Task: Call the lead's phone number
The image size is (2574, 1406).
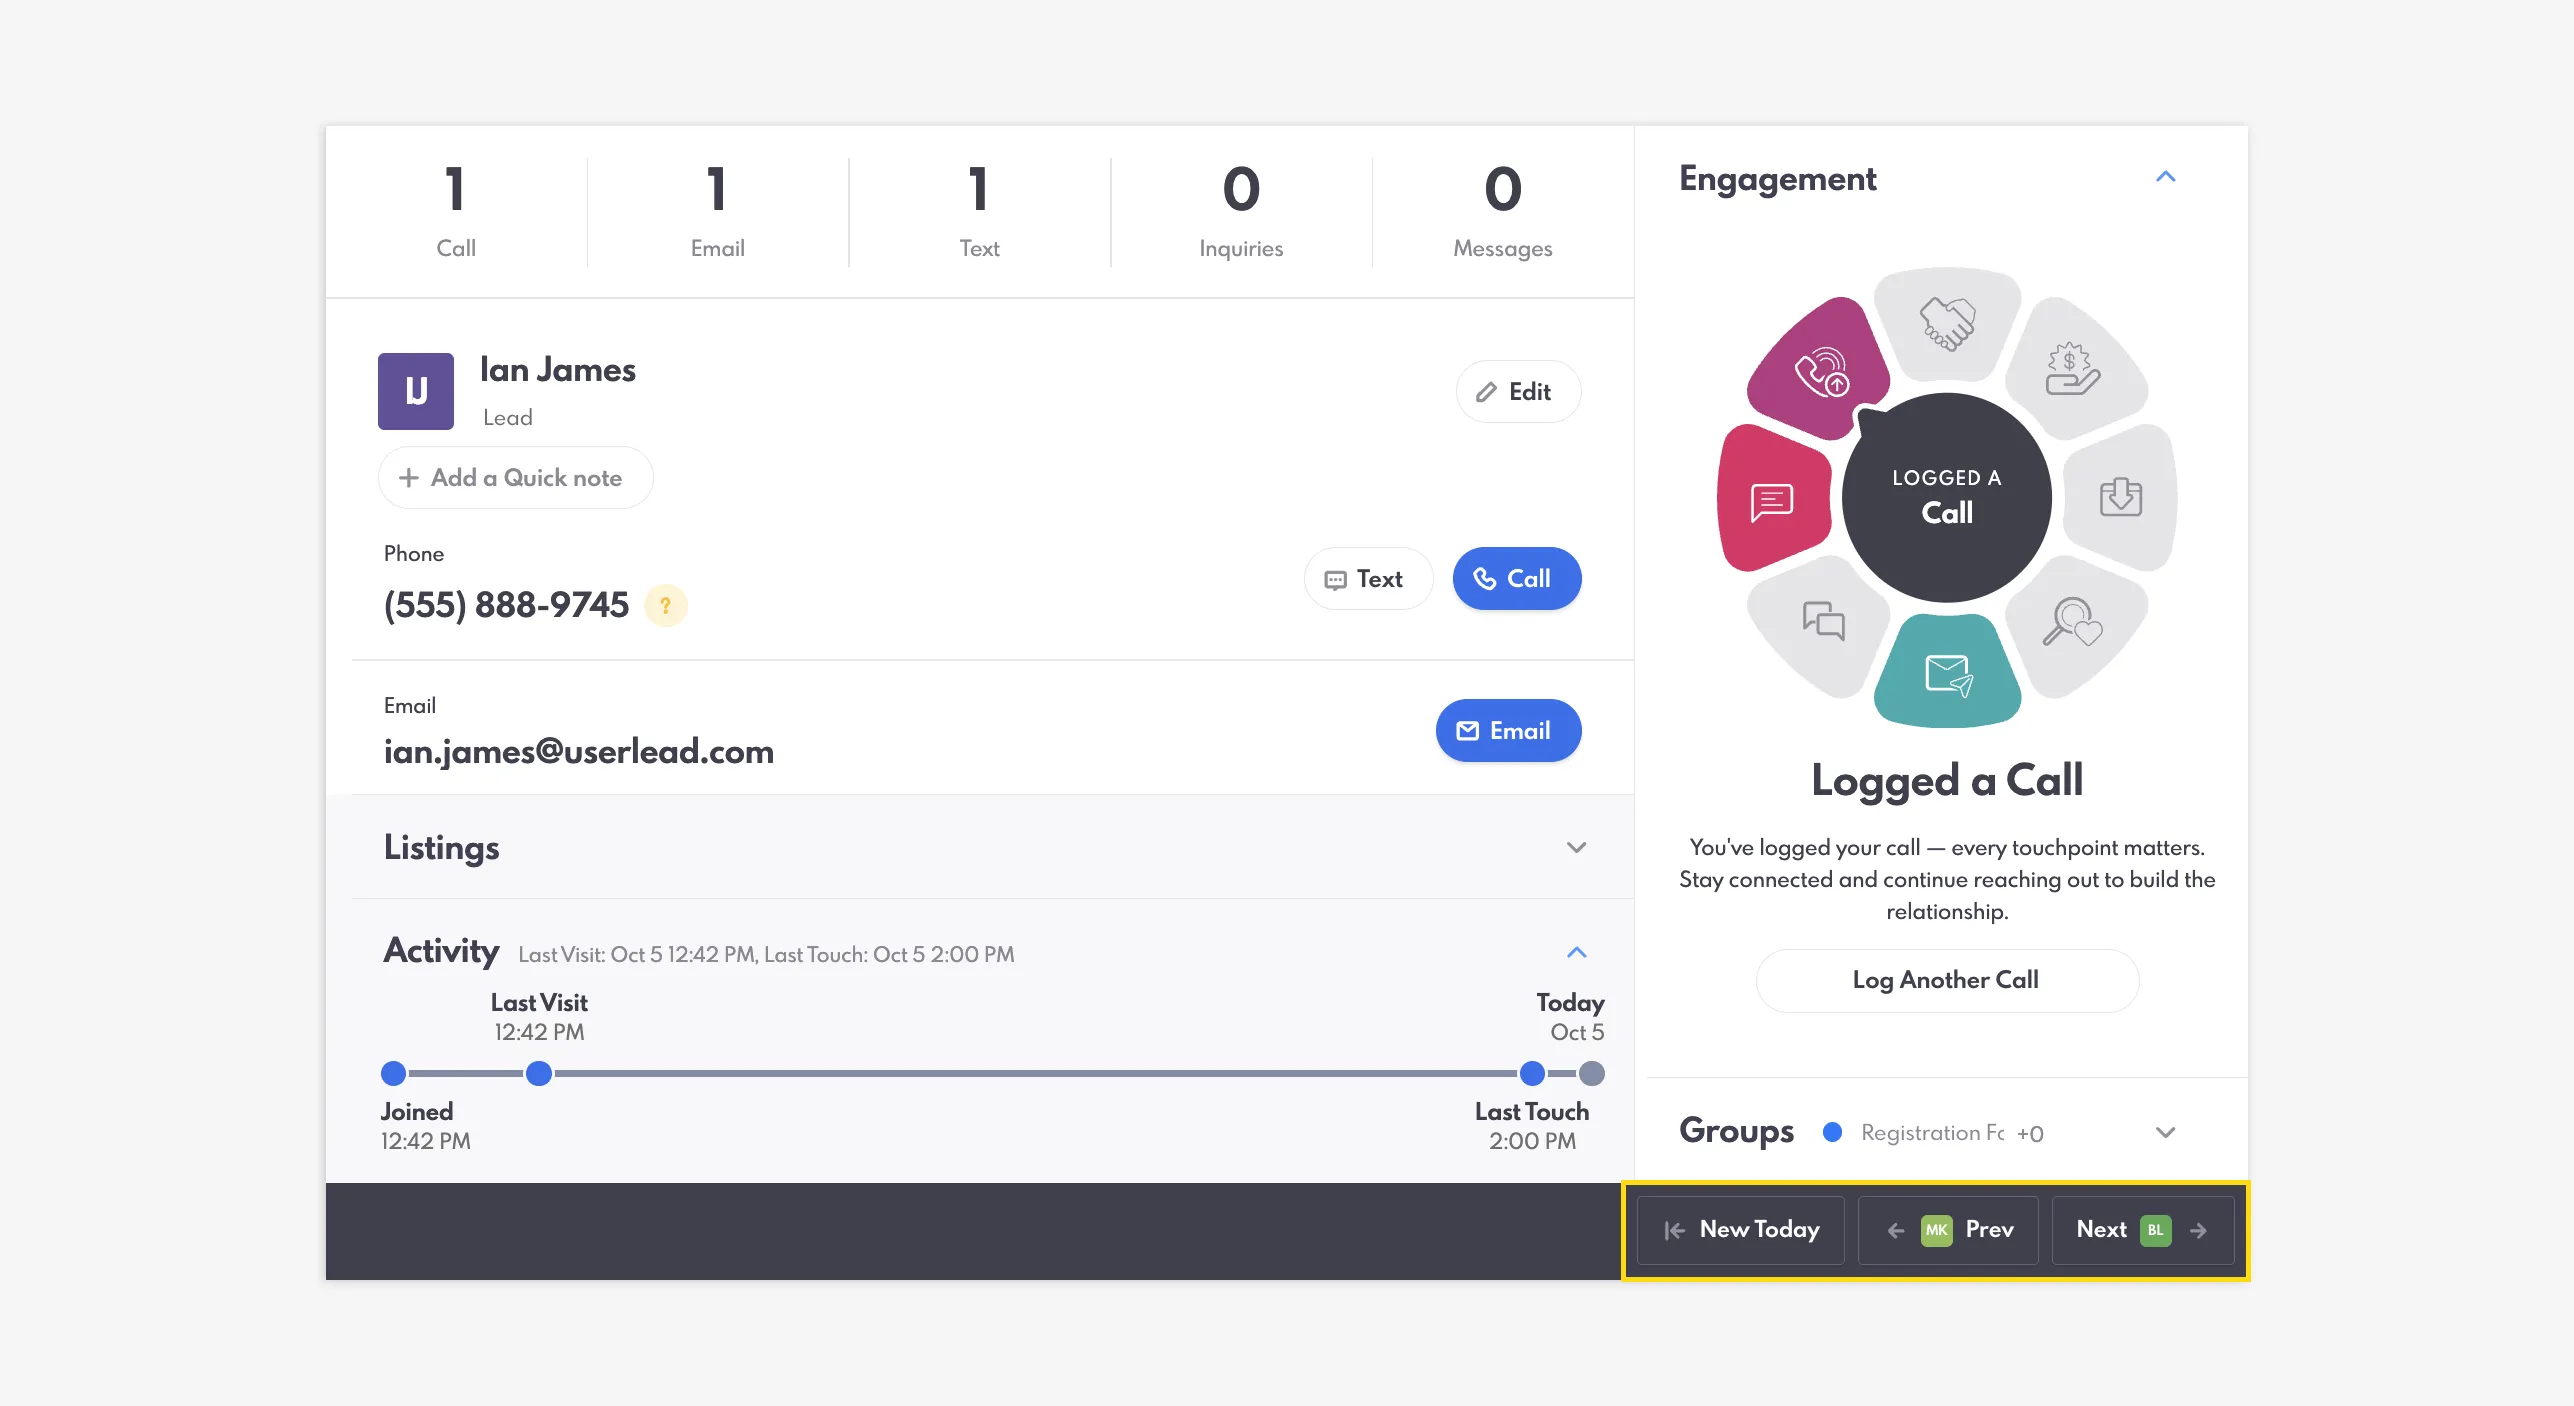Action: point(1517,579)
